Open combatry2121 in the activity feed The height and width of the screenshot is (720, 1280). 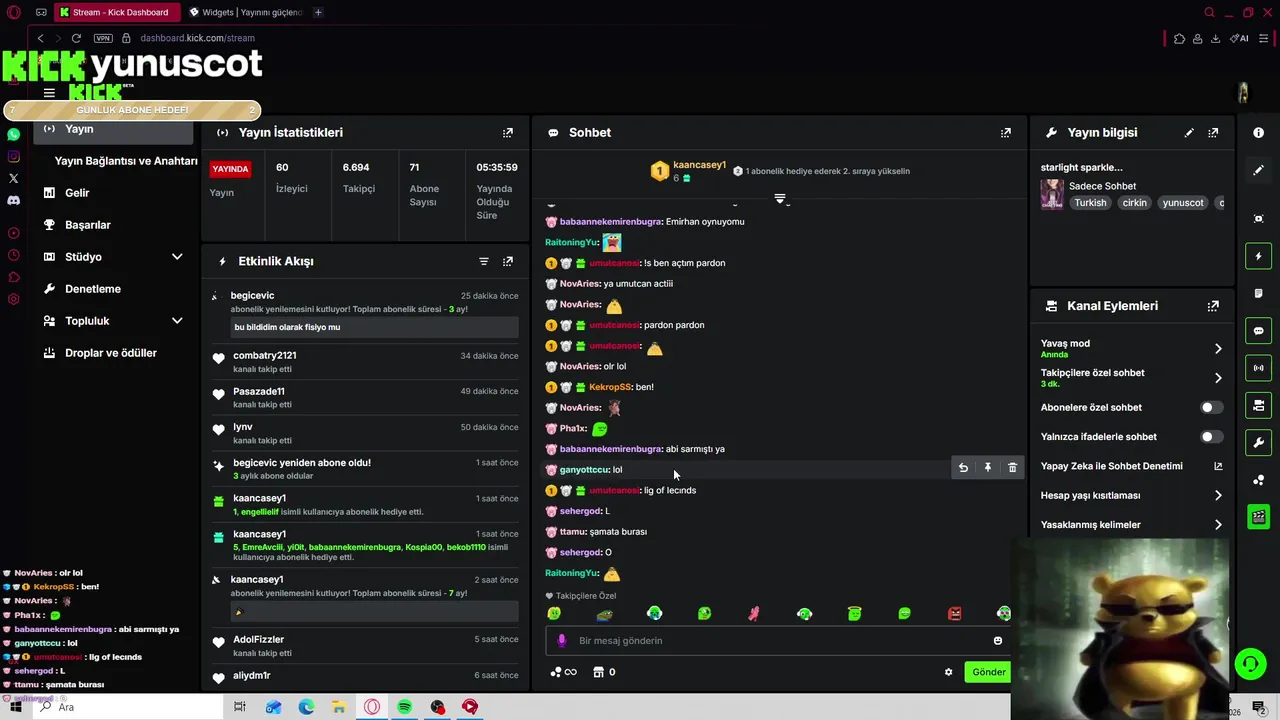pos(265,355)
